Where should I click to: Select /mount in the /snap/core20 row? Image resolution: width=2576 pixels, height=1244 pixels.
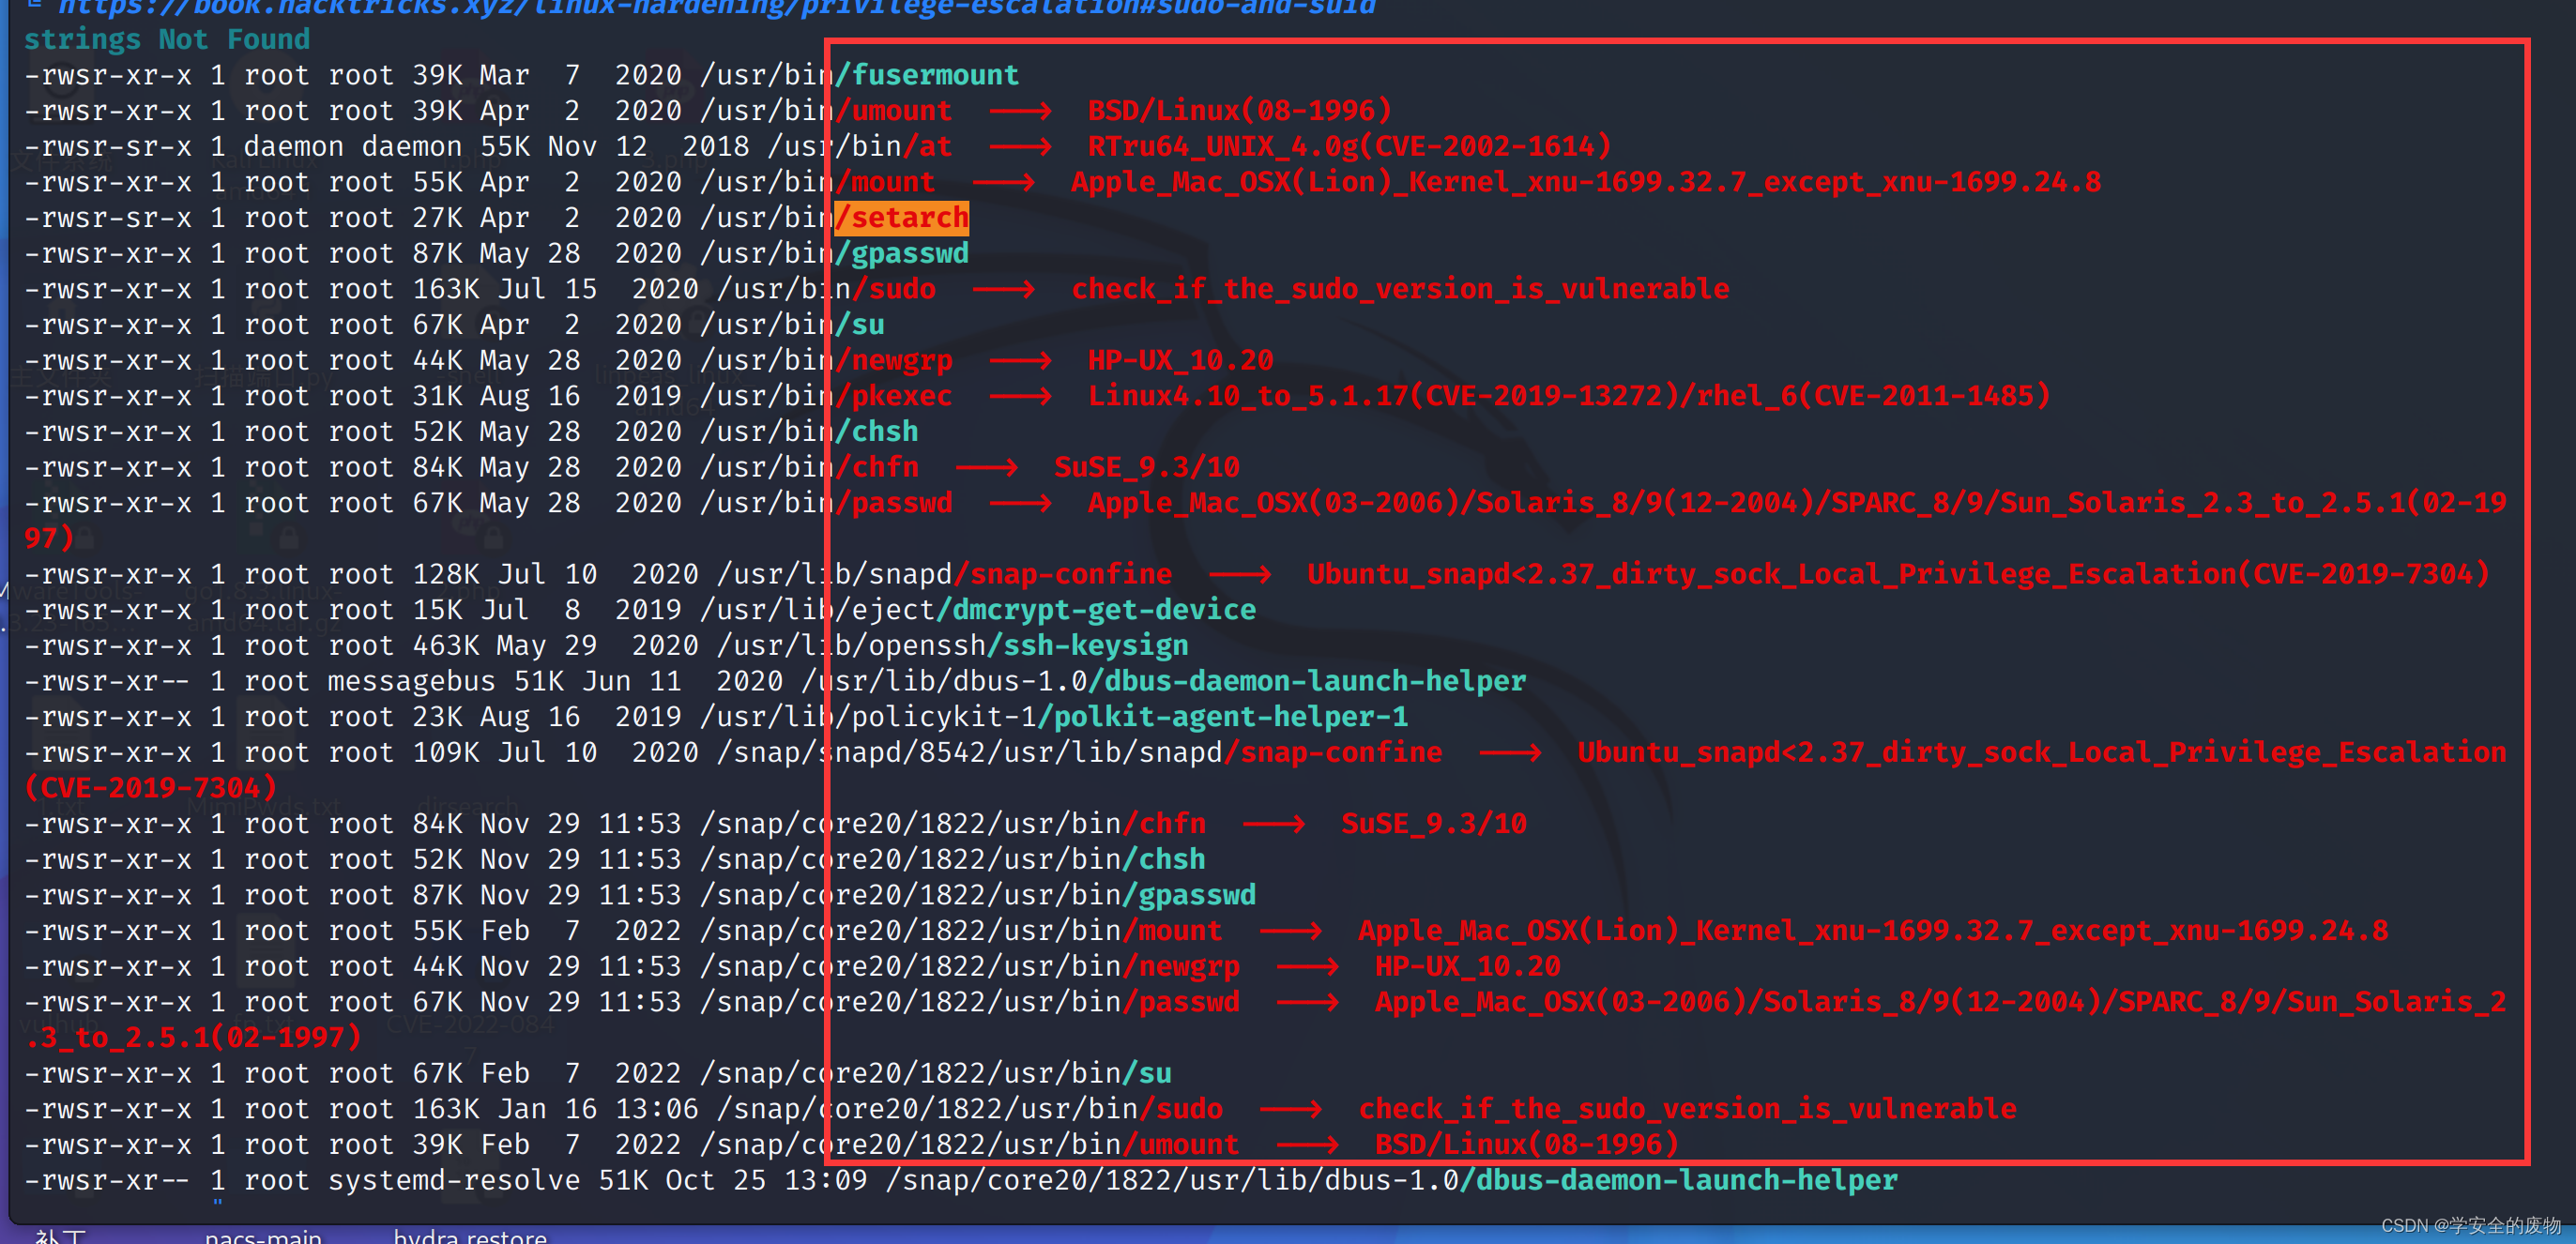point(1172,932)
